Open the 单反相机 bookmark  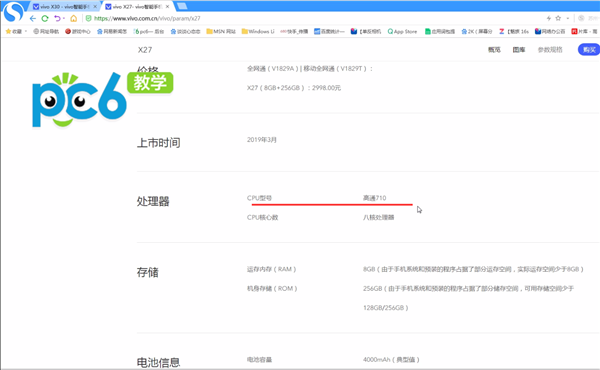tap(366, 31)
